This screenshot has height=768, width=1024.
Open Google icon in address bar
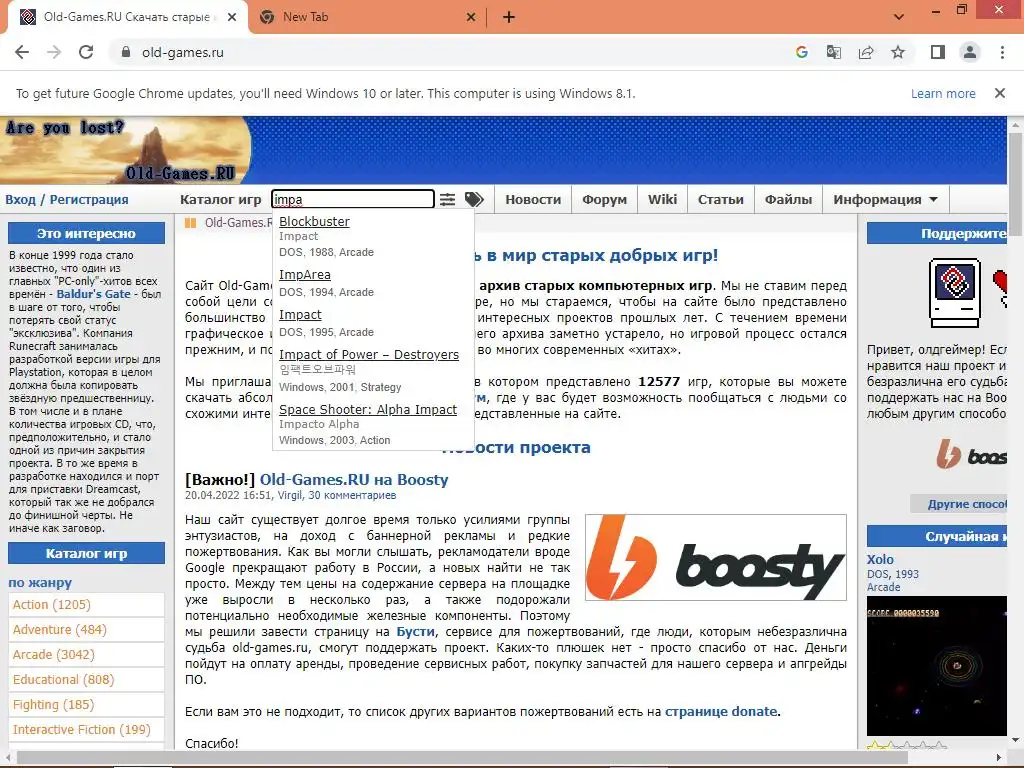tap(801, 52)
